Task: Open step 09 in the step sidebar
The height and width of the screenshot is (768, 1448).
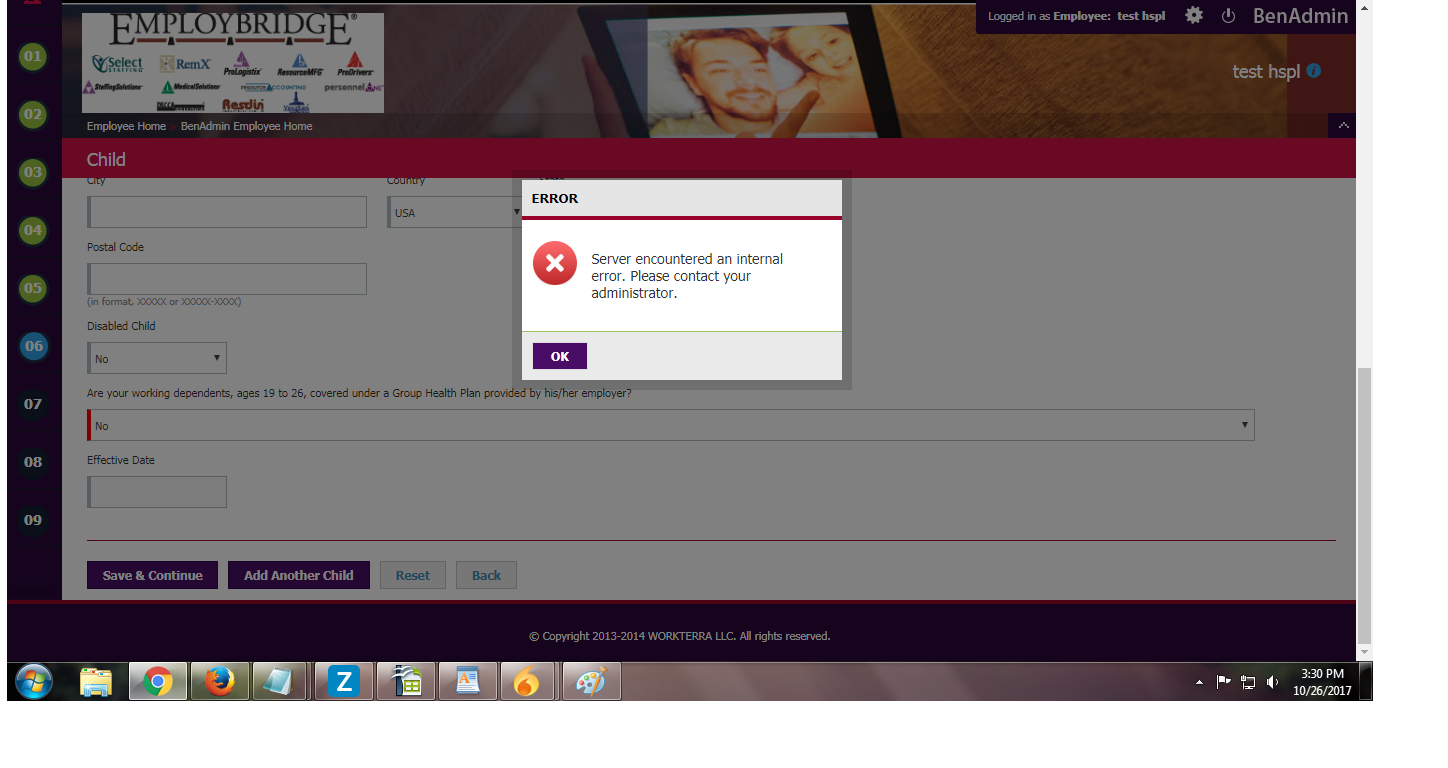Action: click(34, 520)
